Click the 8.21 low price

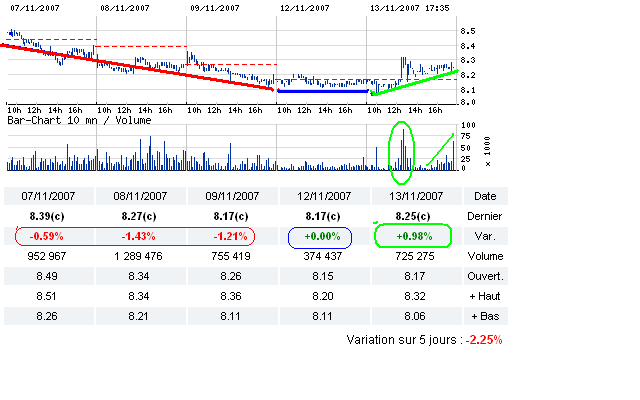pos(138,316)
